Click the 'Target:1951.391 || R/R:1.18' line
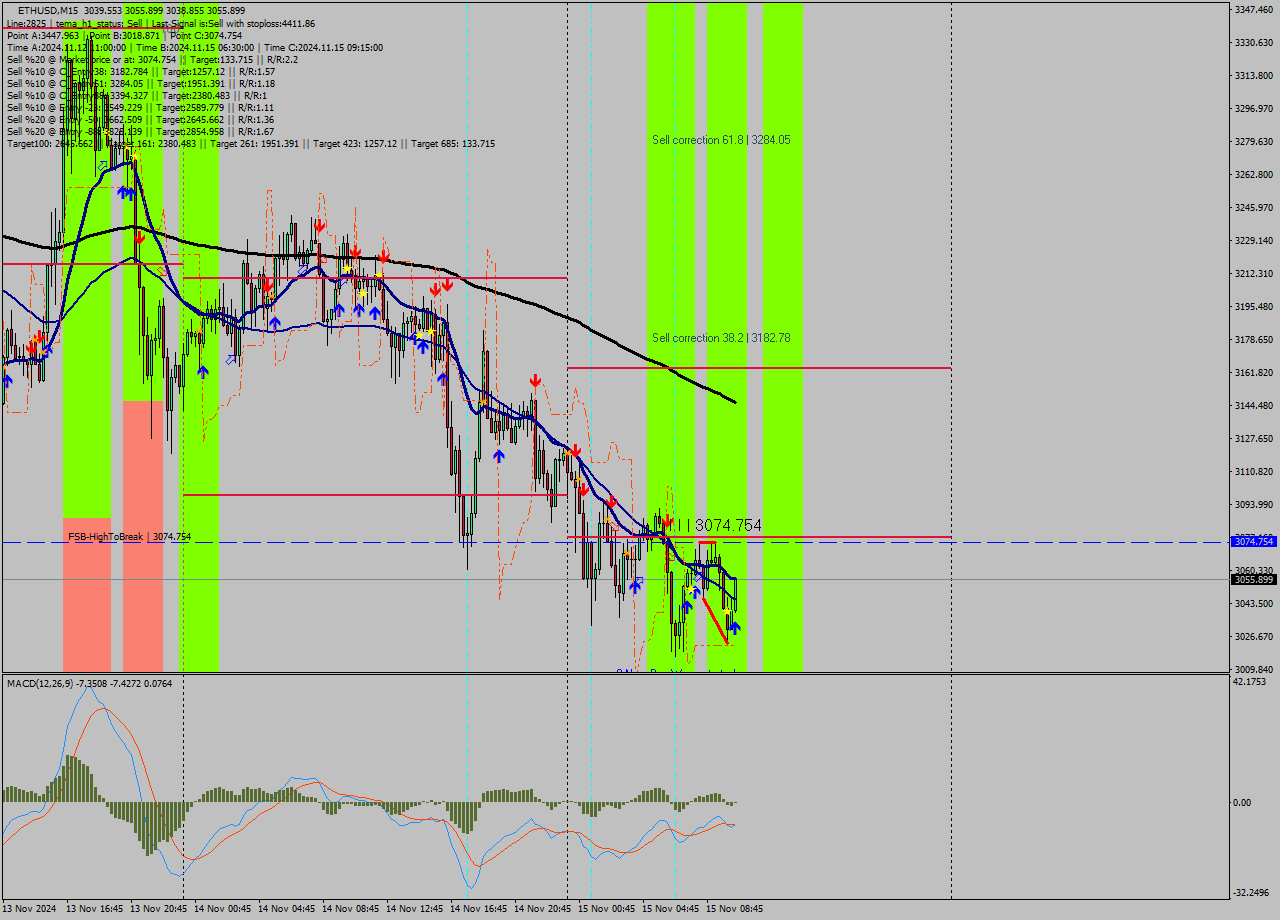The width and height of the screenshot is (1280, 920). coord(215,83)
